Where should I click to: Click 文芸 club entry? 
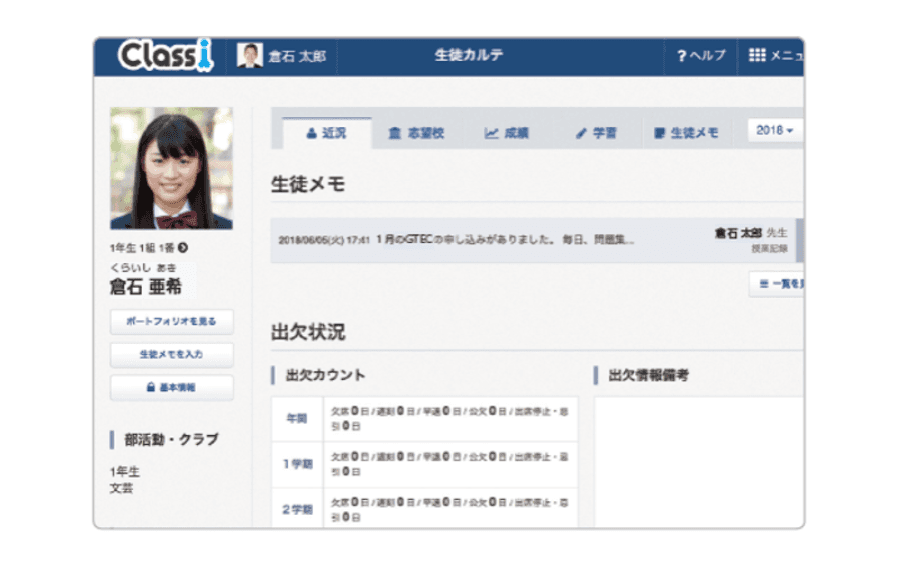pyautogui.click(x=121, y=488)
